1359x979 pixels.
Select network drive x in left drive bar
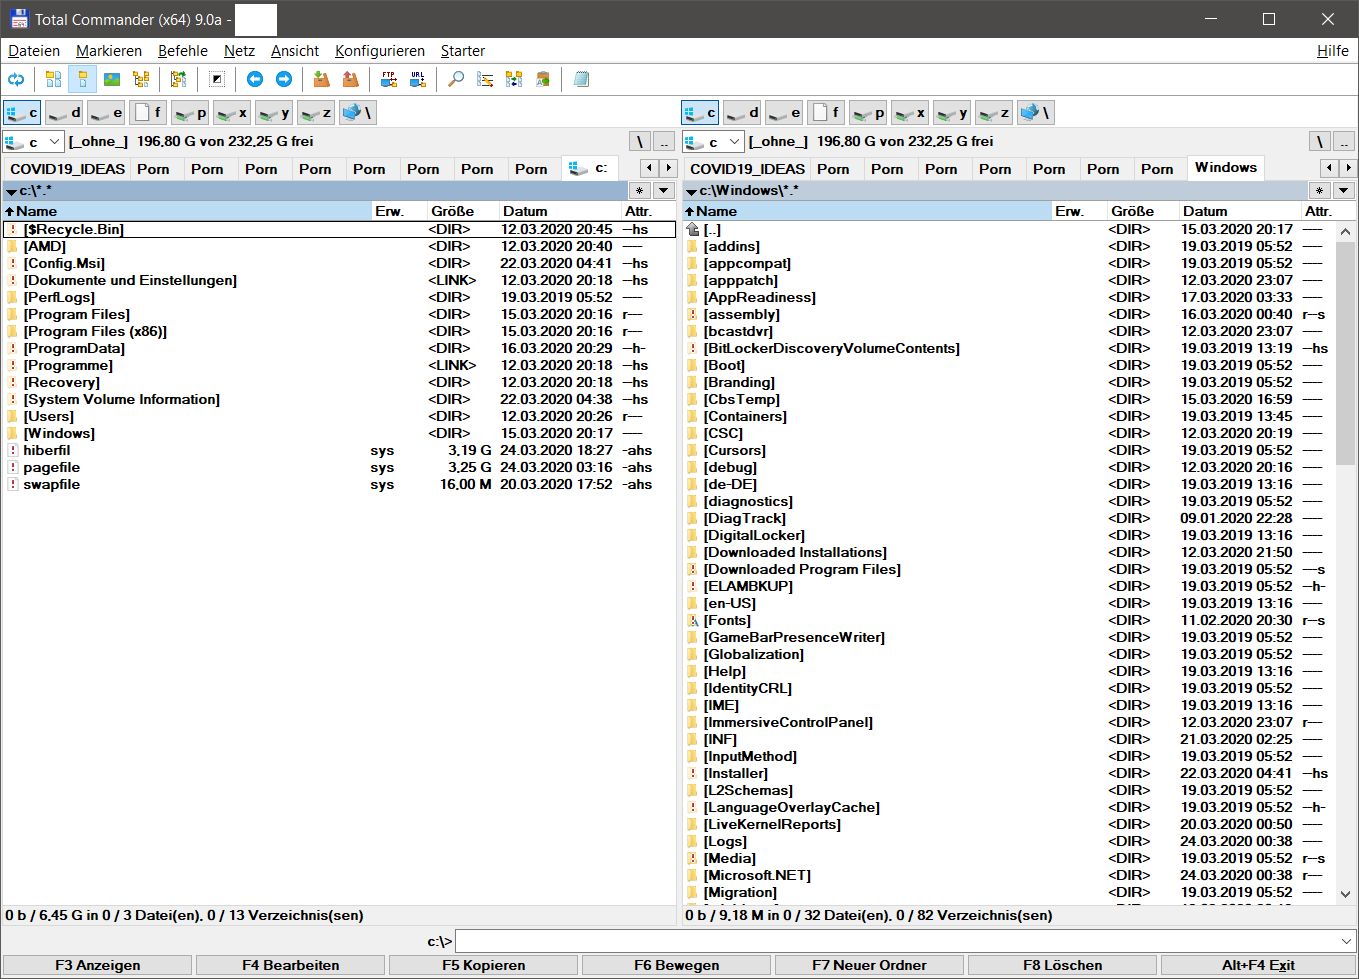[232, 113]
